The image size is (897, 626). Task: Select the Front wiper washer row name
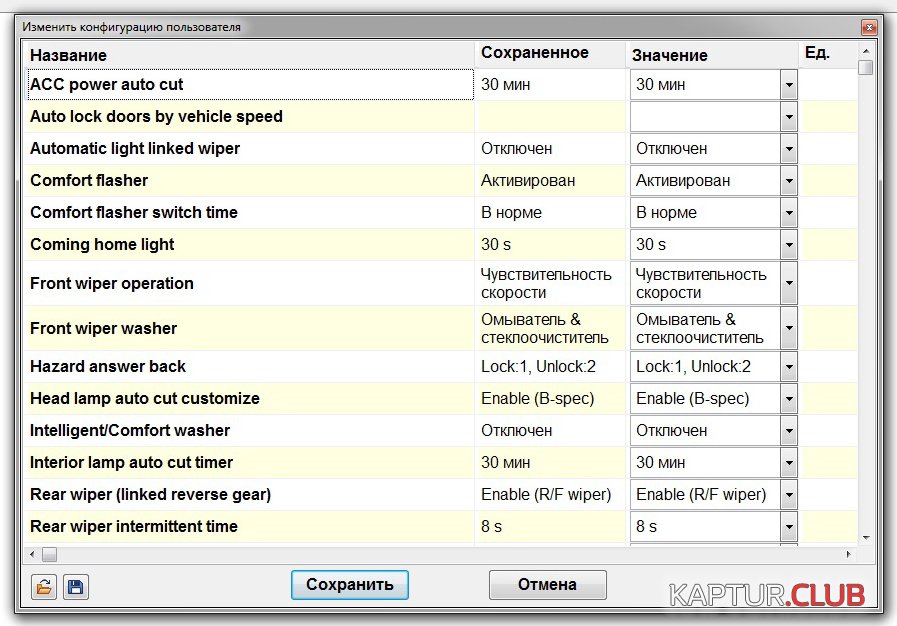104,328
